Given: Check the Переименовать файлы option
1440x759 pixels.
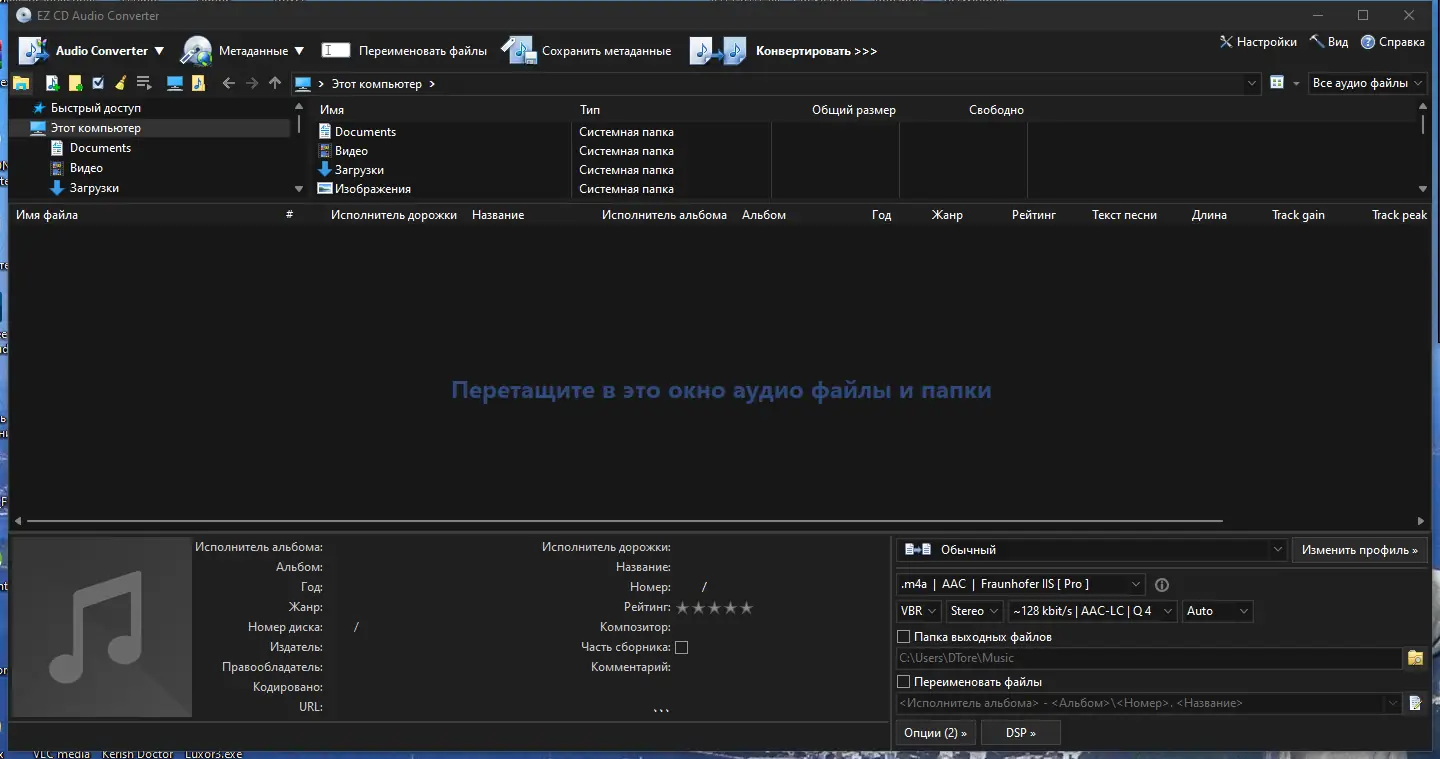Looking at the screenshot, I should click(903, 681).
